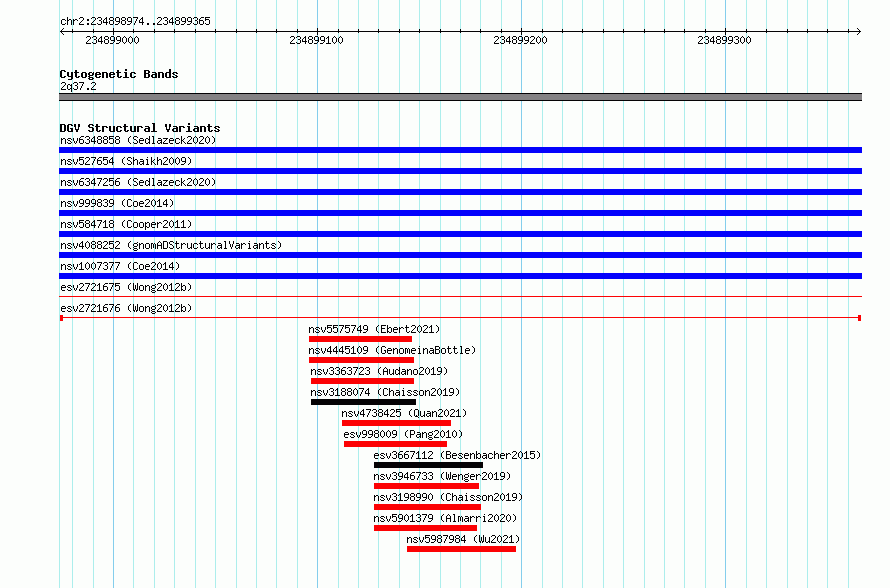
Task: Select the black bar under nsv3188074
Action: [363, 402]
